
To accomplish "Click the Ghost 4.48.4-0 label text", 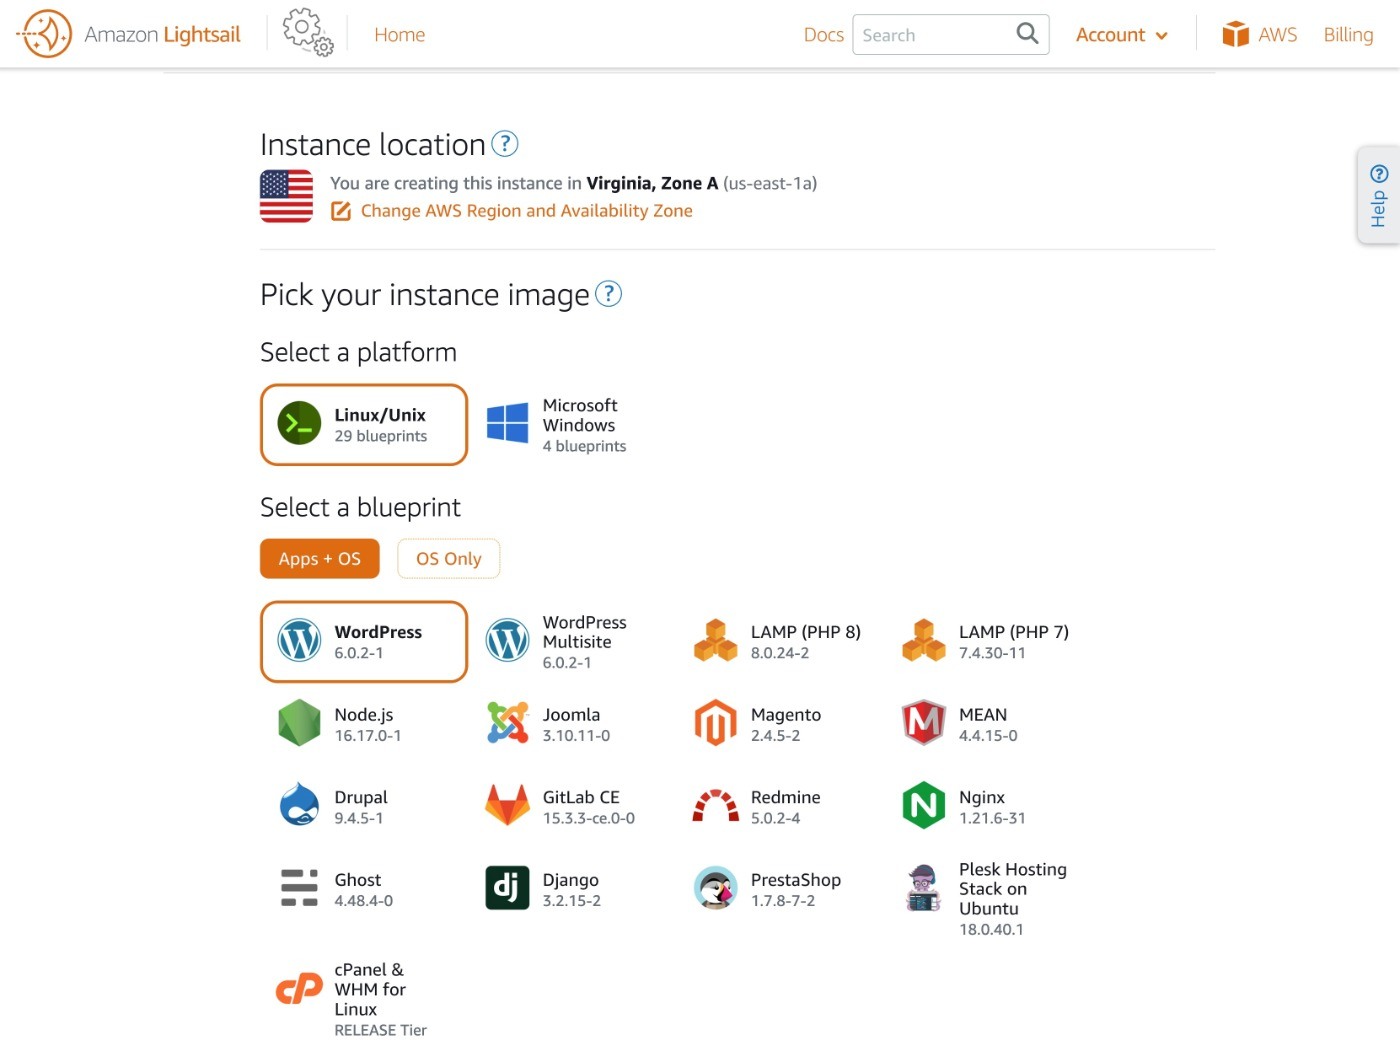I will click(x=364, y=889).
